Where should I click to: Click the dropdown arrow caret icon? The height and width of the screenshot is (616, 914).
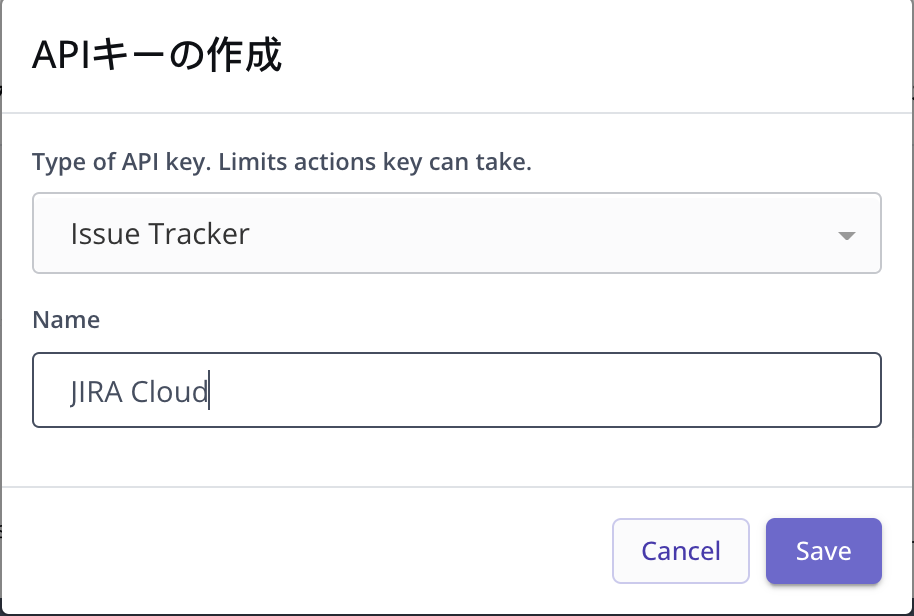(x=846, y=236)
